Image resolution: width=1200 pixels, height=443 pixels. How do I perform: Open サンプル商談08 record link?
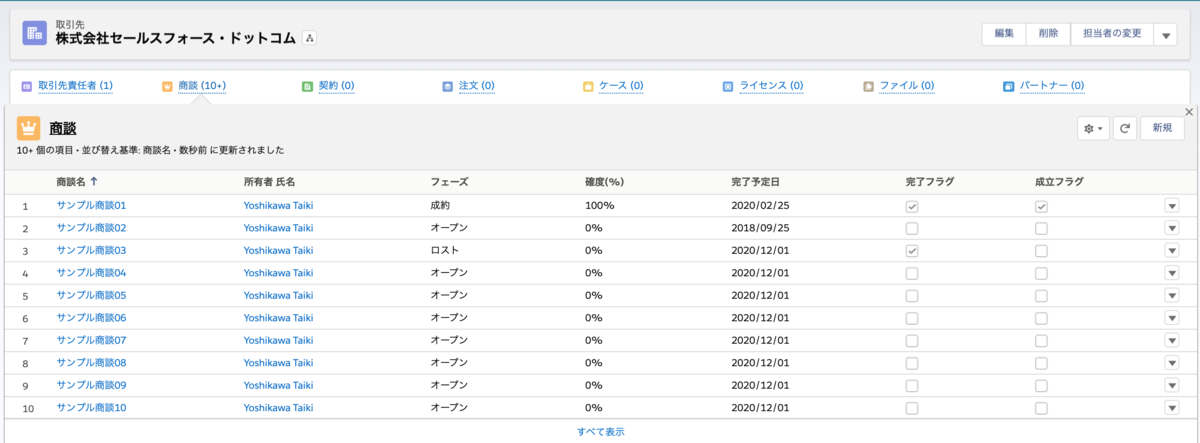click(91, 363)
